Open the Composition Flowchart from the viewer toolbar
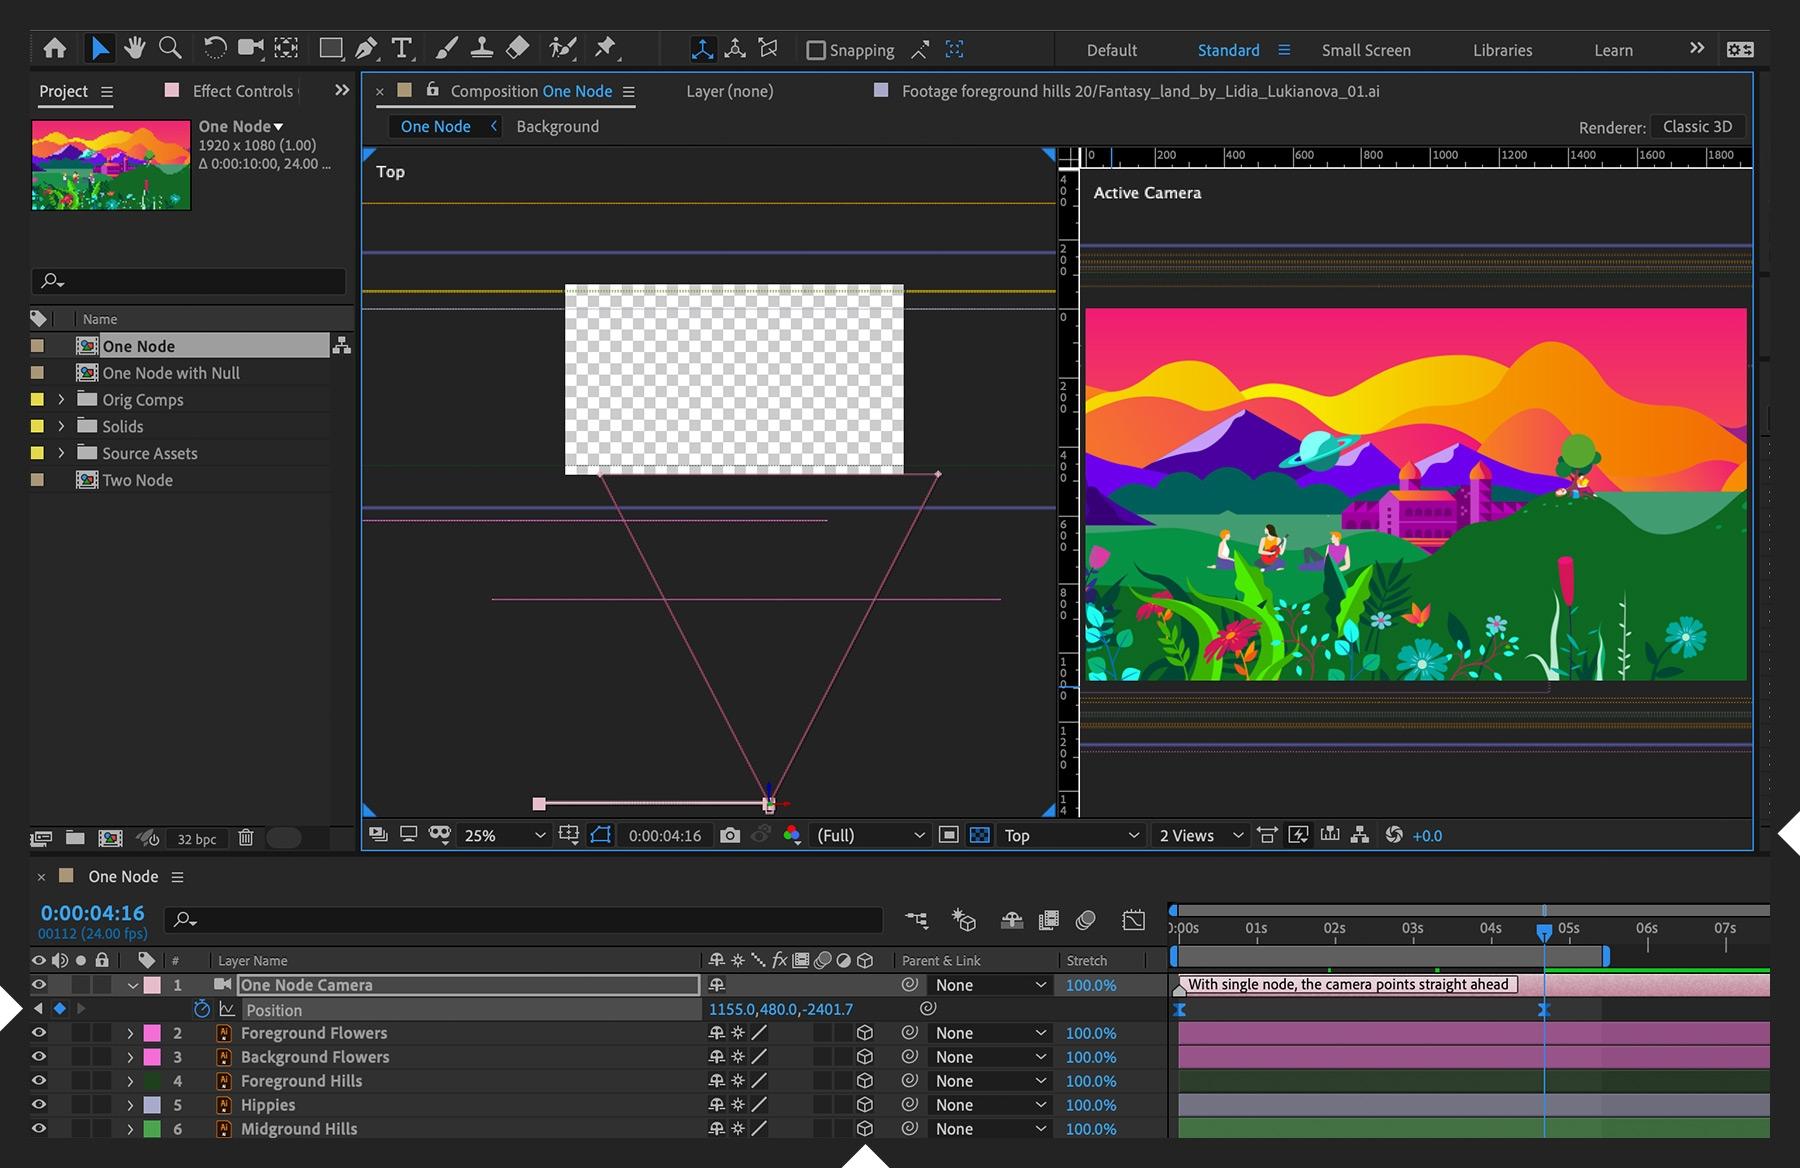 pos(1360,836)
